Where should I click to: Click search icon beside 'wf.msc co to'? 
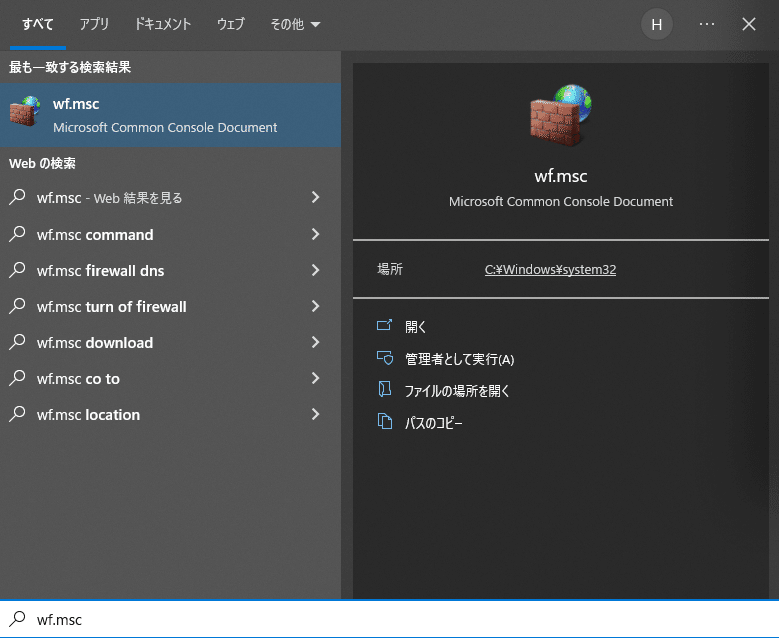pyautogui.click(x=17, y=378)
